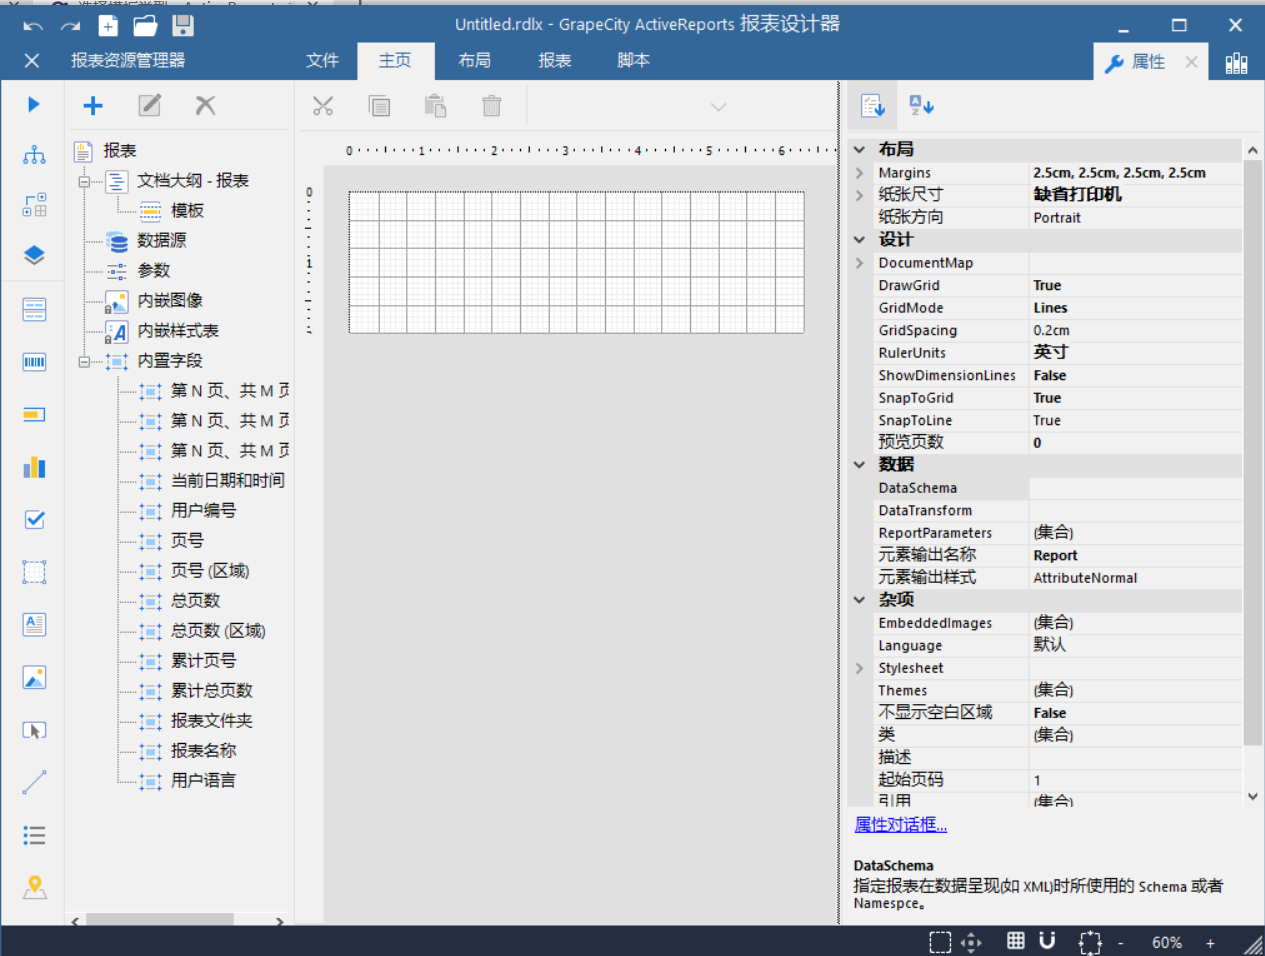The width and height of the screenshot is (1265, 956).
Task: Open the 属性对话框... link
Action: tap(900, 824)
